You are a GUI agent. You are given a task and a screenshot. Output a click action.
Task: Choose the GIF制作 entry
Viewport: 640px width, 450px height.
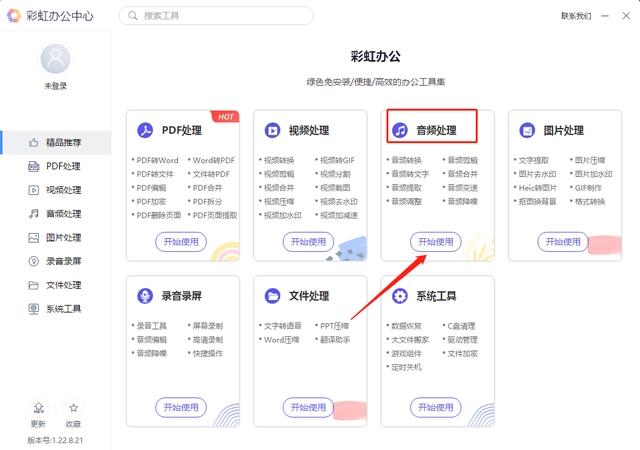point(588,188)
